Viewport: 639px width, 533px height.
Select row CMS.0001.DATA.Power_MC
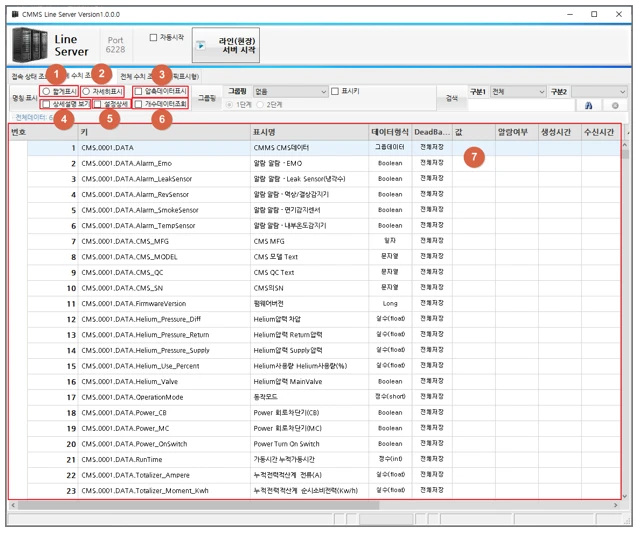pyautogui.click(x=324, y=428)
